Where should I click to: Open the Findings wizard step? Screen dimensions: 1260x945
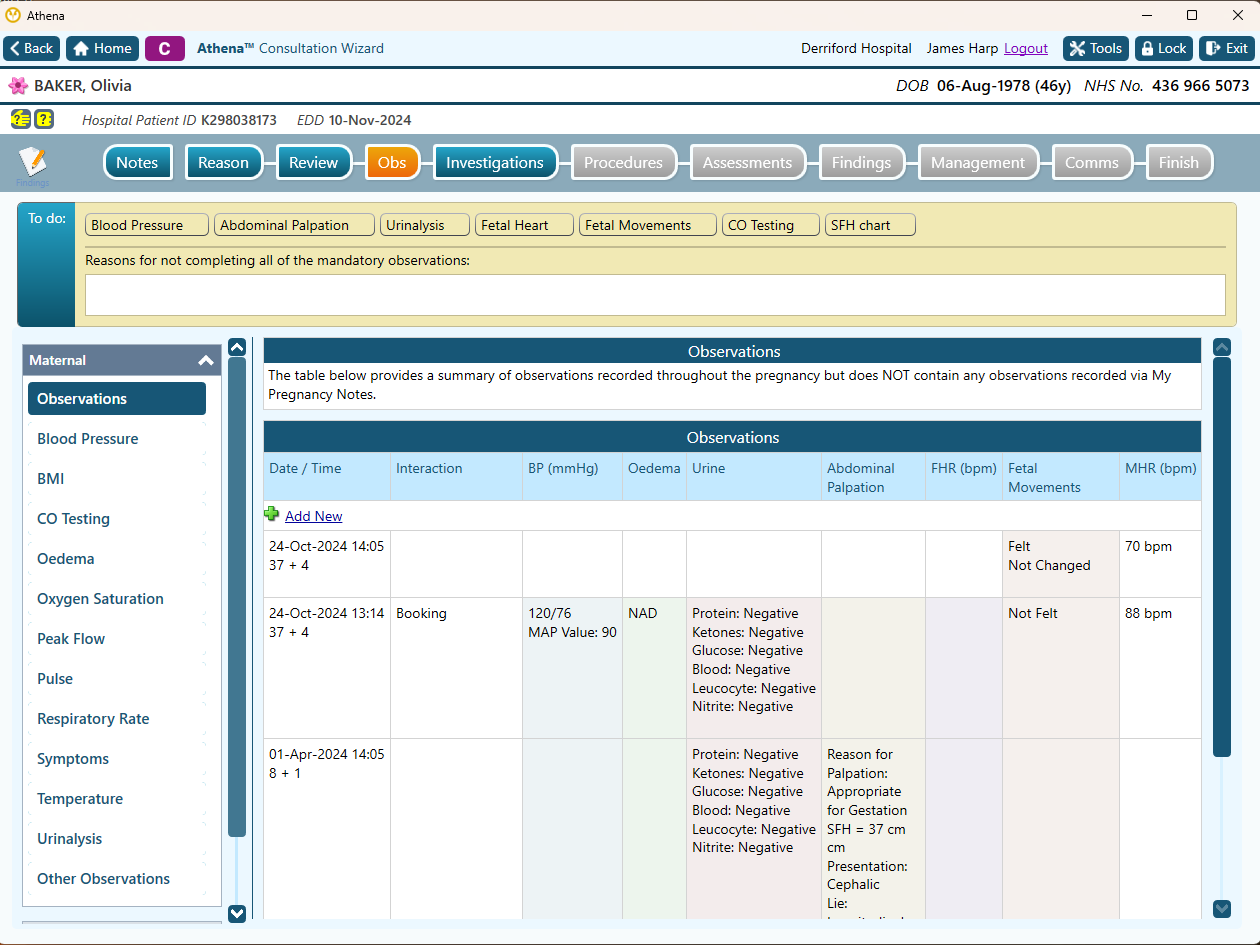point(861,163)
